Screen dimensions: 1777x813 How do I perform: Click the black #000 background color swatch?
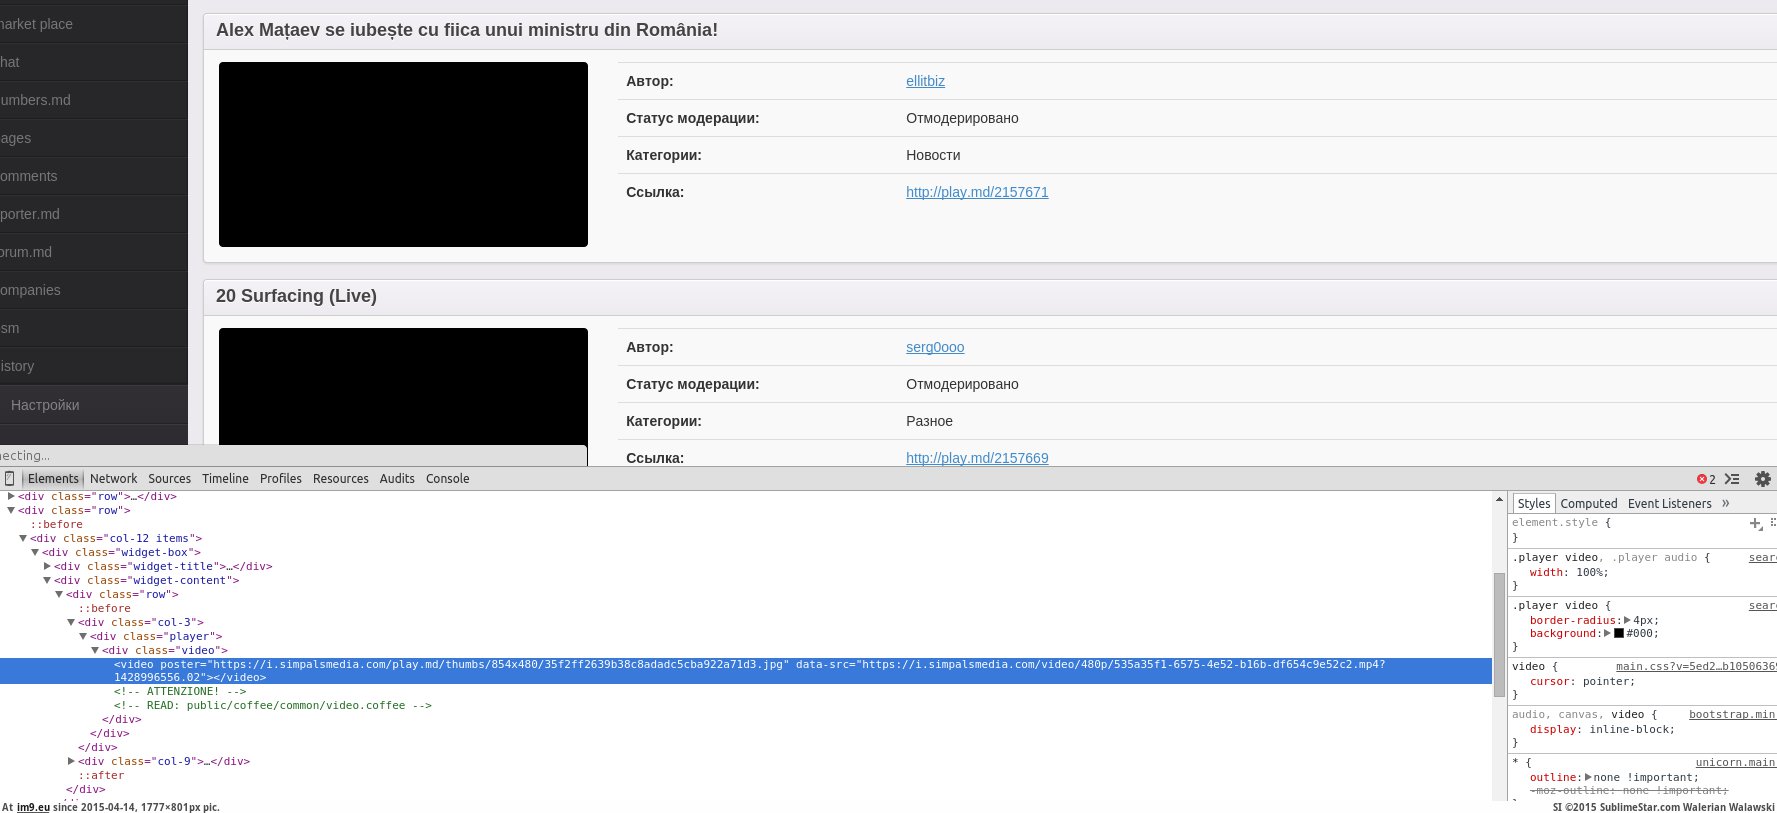1619,633
